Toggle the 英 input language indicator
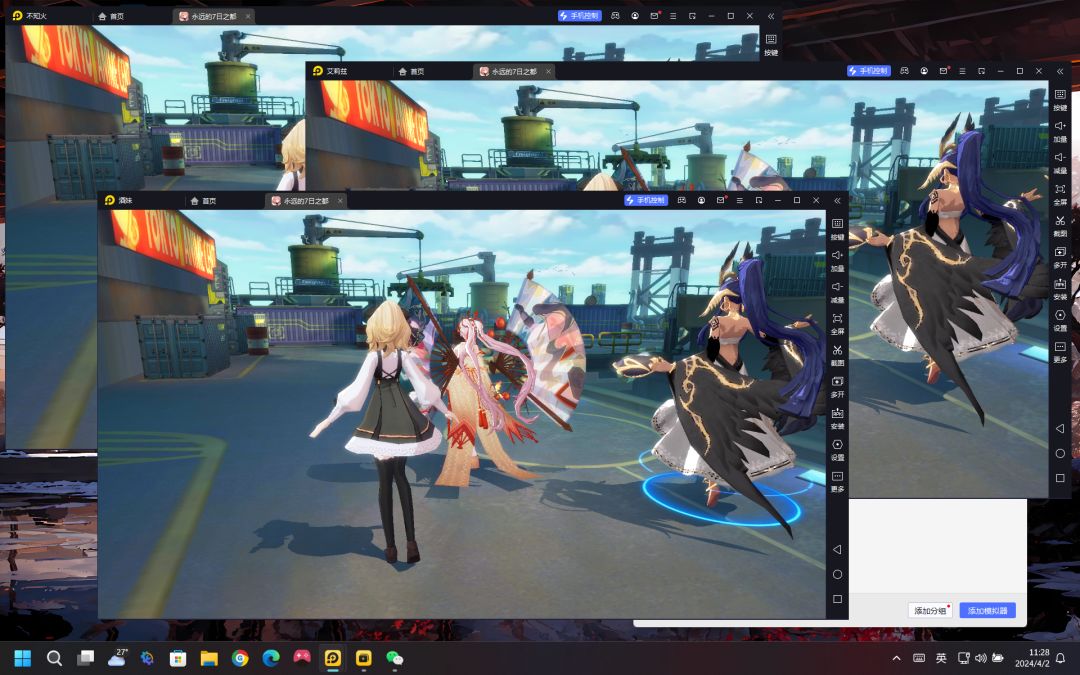This screenshot has height=675, width=1080. pos(941,658)
